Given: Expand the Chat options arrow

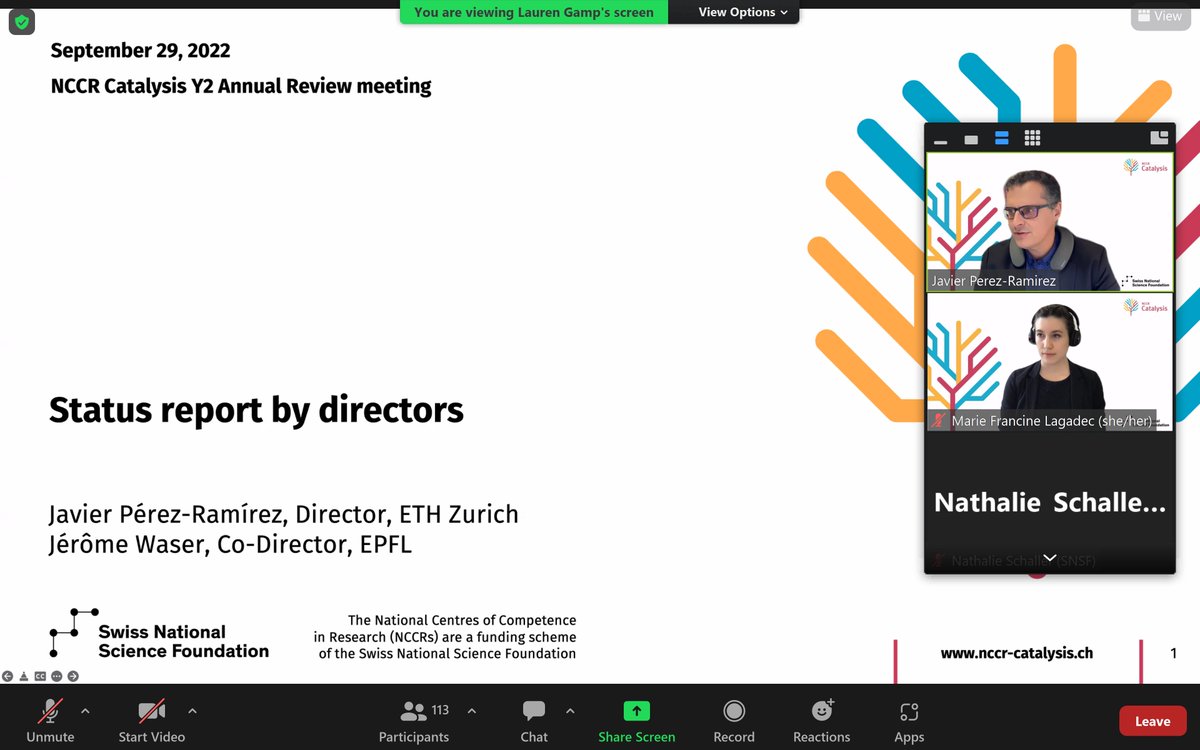Looking at the screenshot, I should [x=570, y=711].
